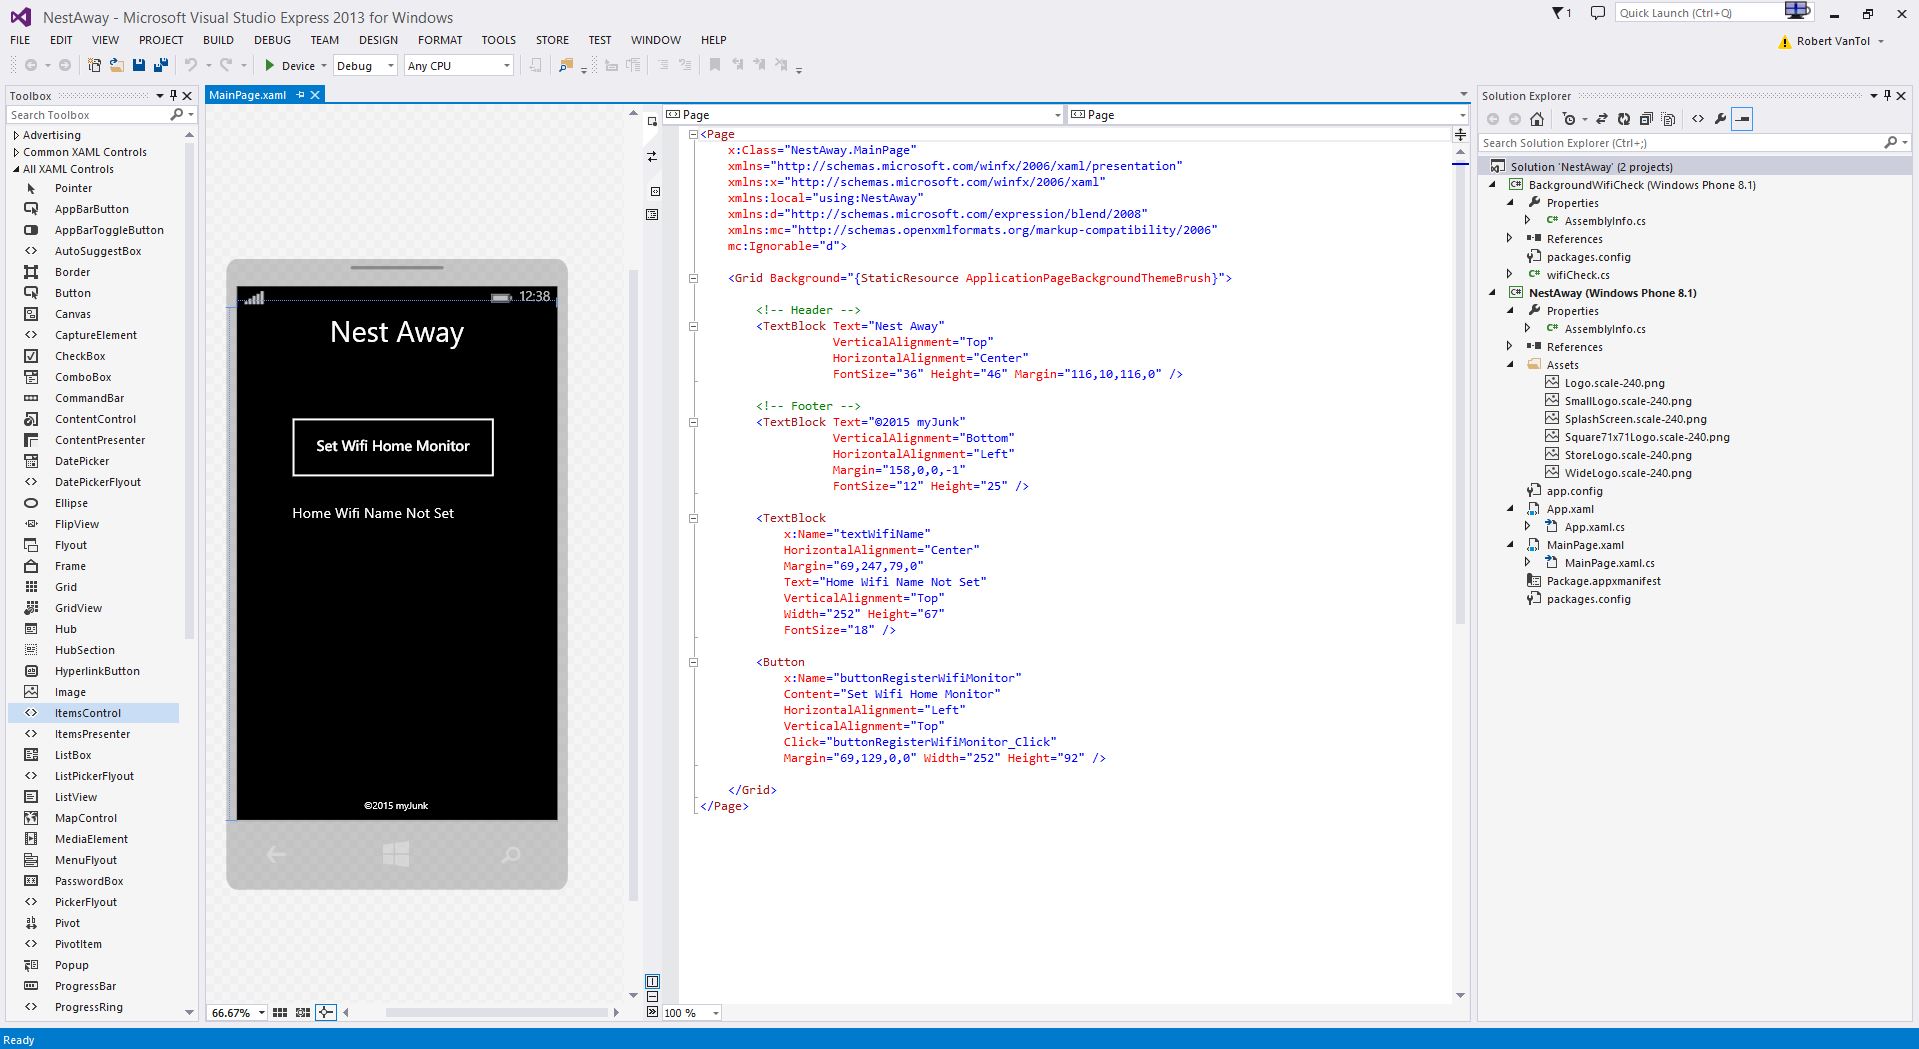The height and width of the screenshot is (1049, 1919).
Task: Click Refresh icon in Solution Explorer
Action: pos(1624,119)
